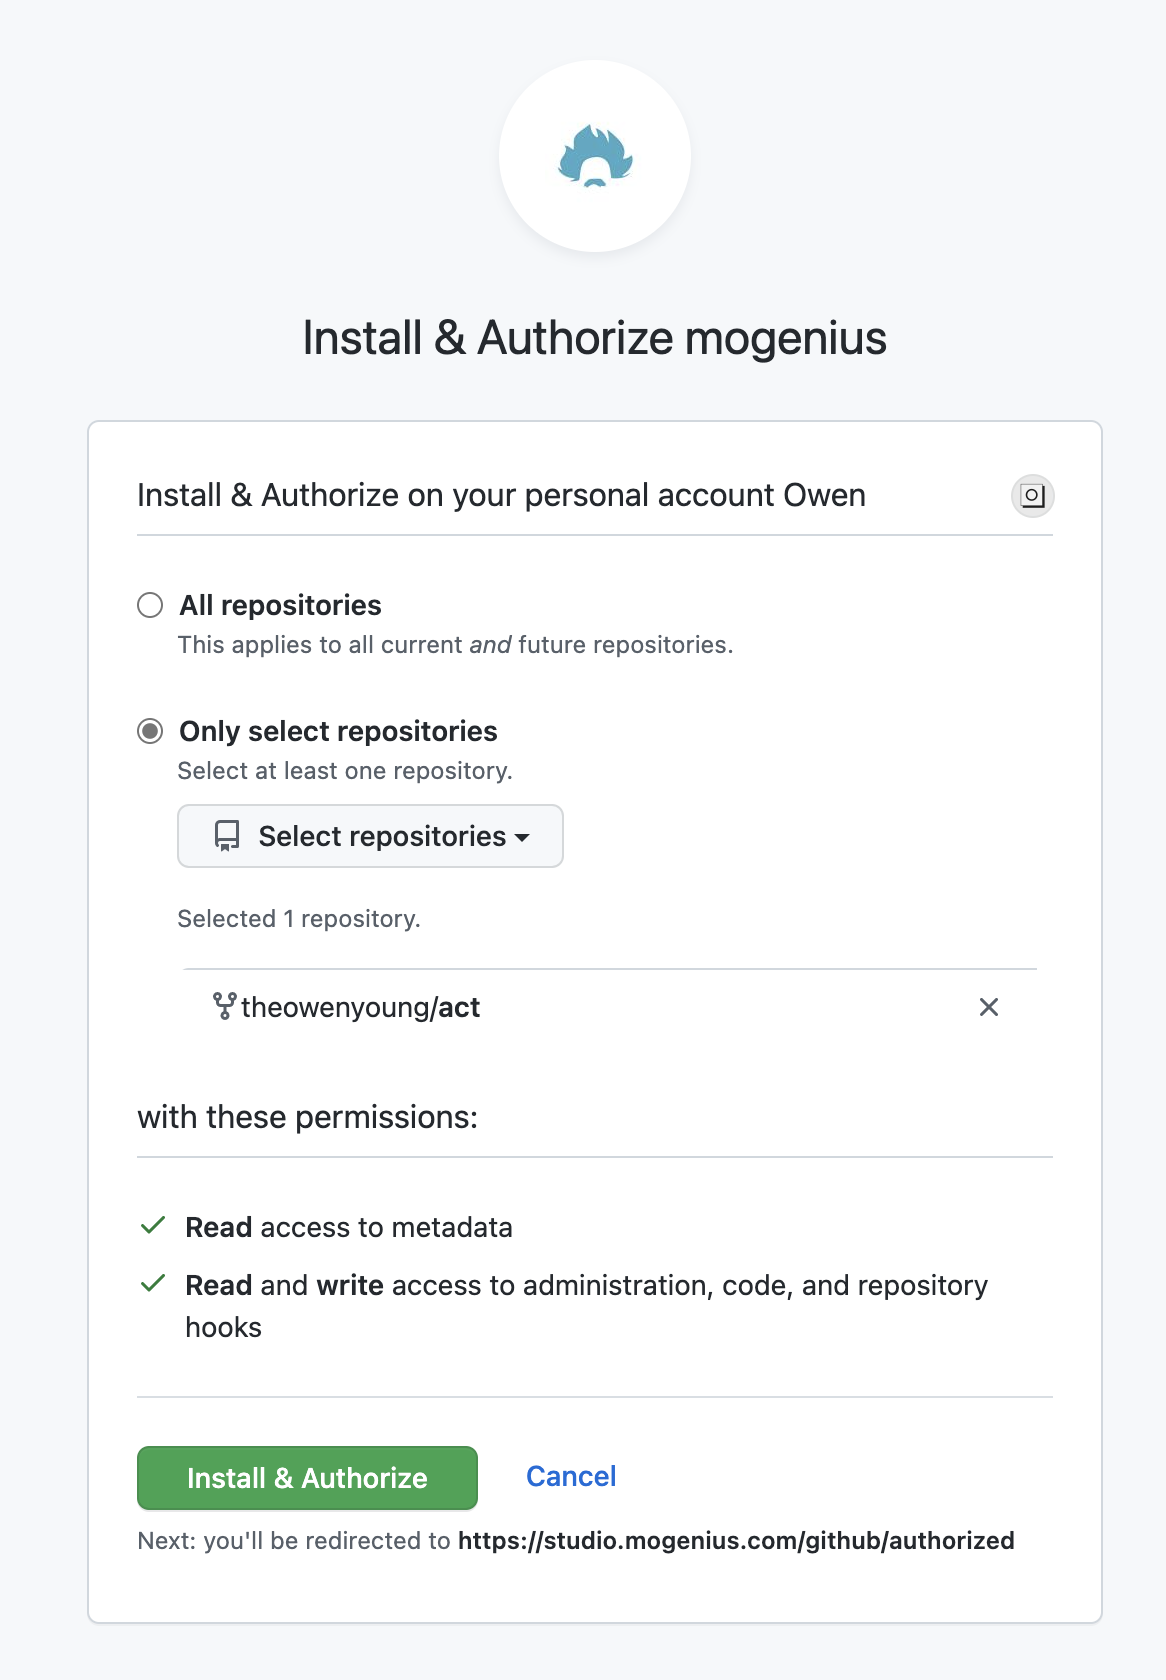Click the green Install & Authorize button
This screenshot has width=1166, height=1680.
pyautogui.click(x=307, y=1478)
